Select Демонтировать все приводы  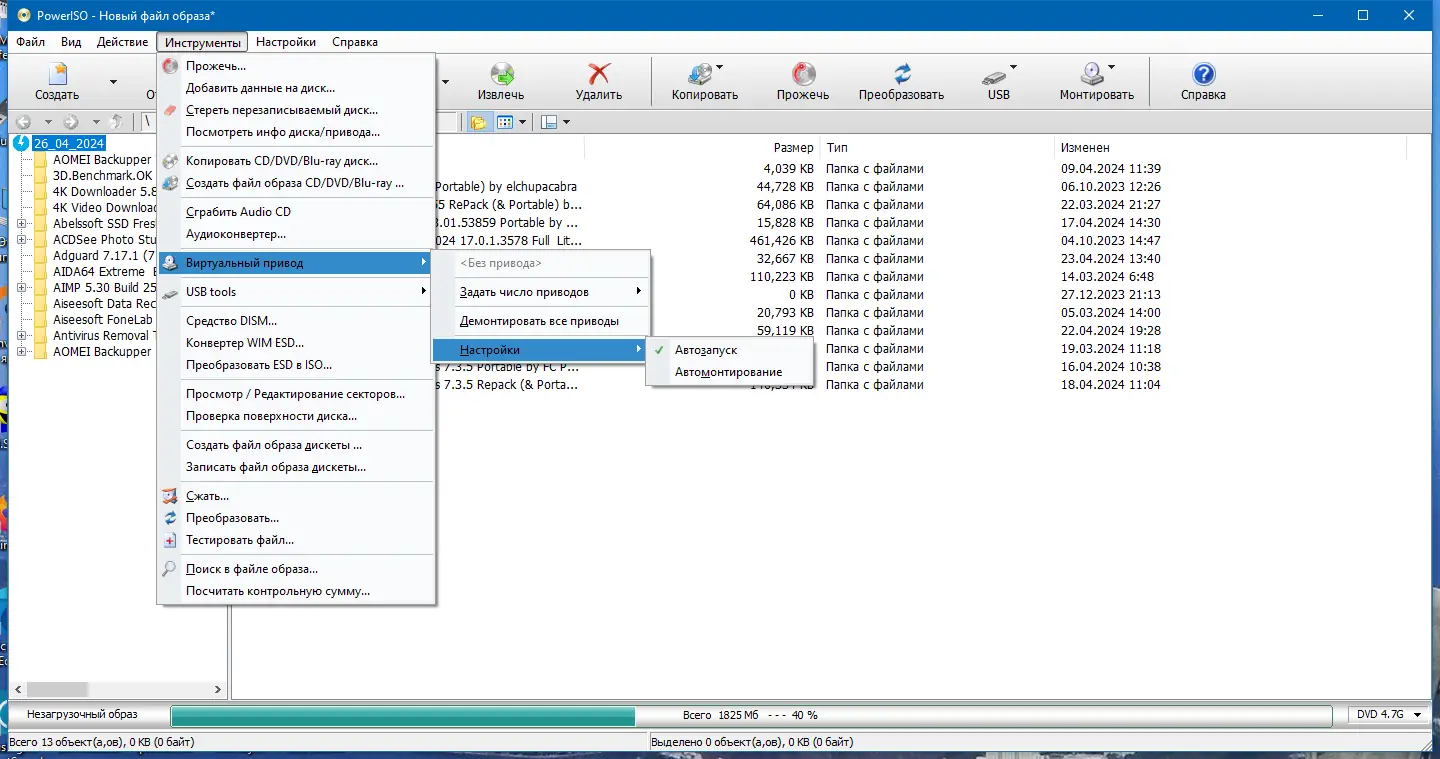tap(540, 321)
